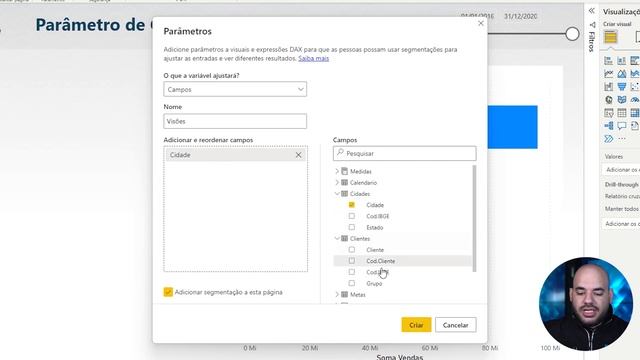The width and height of the screenshot is (640, 360).
Task: Select the slicer visual icon
Action: pyautogui.click(x=609, y=113)
